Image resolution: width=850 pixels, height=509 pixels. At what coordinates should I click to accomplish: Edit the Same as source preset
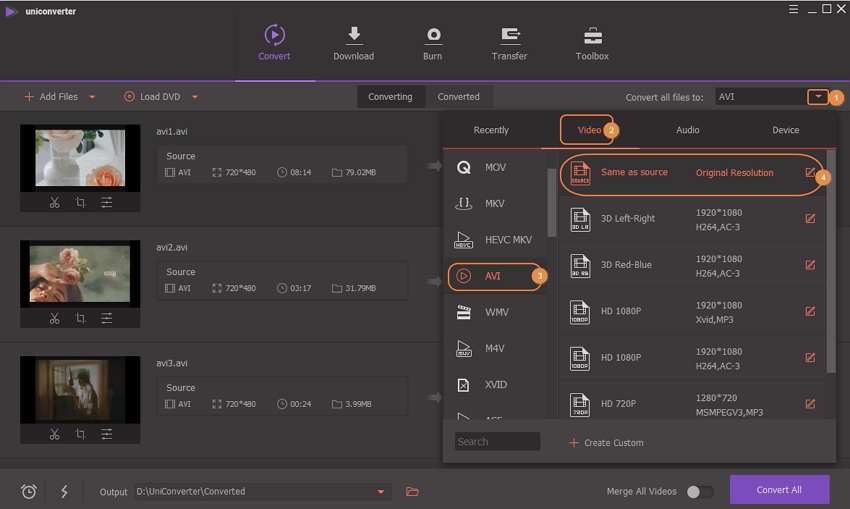tap(810, 173)
